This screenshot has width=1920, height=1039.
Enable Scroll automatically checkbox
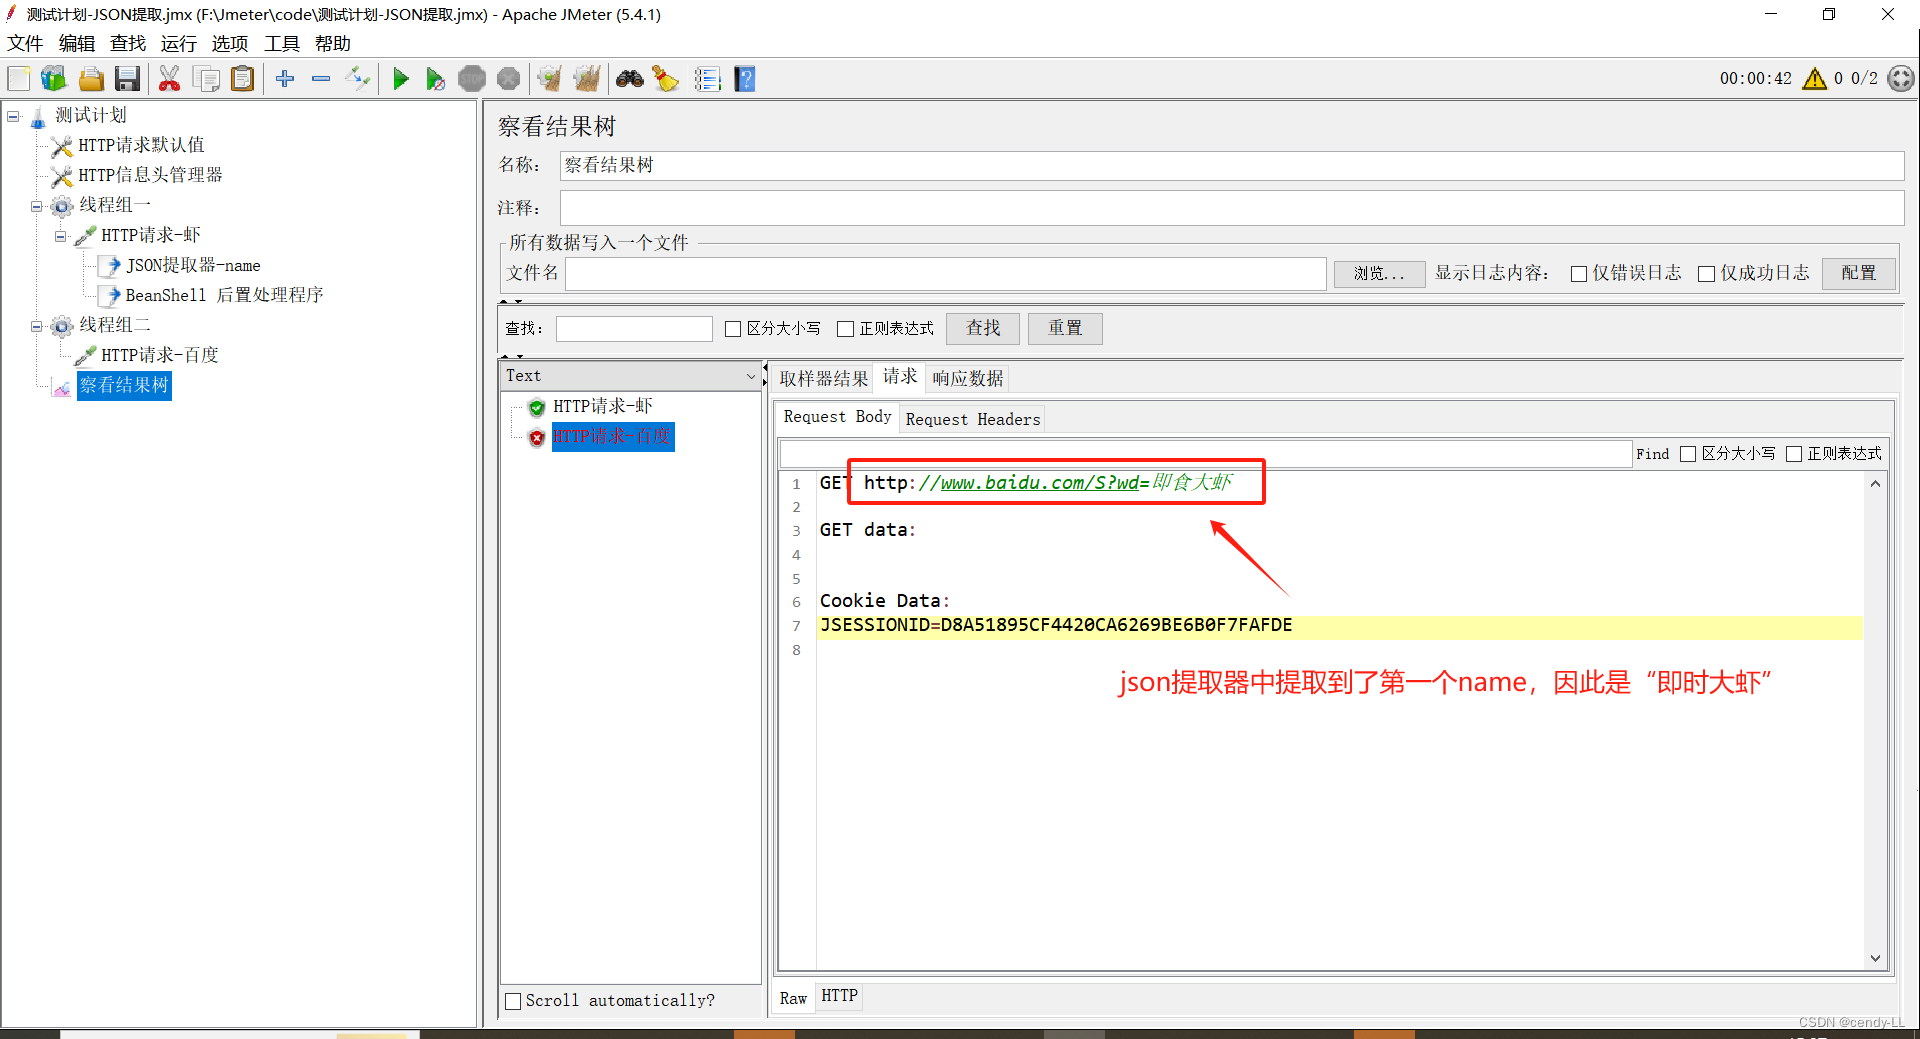pos(513,1000)
